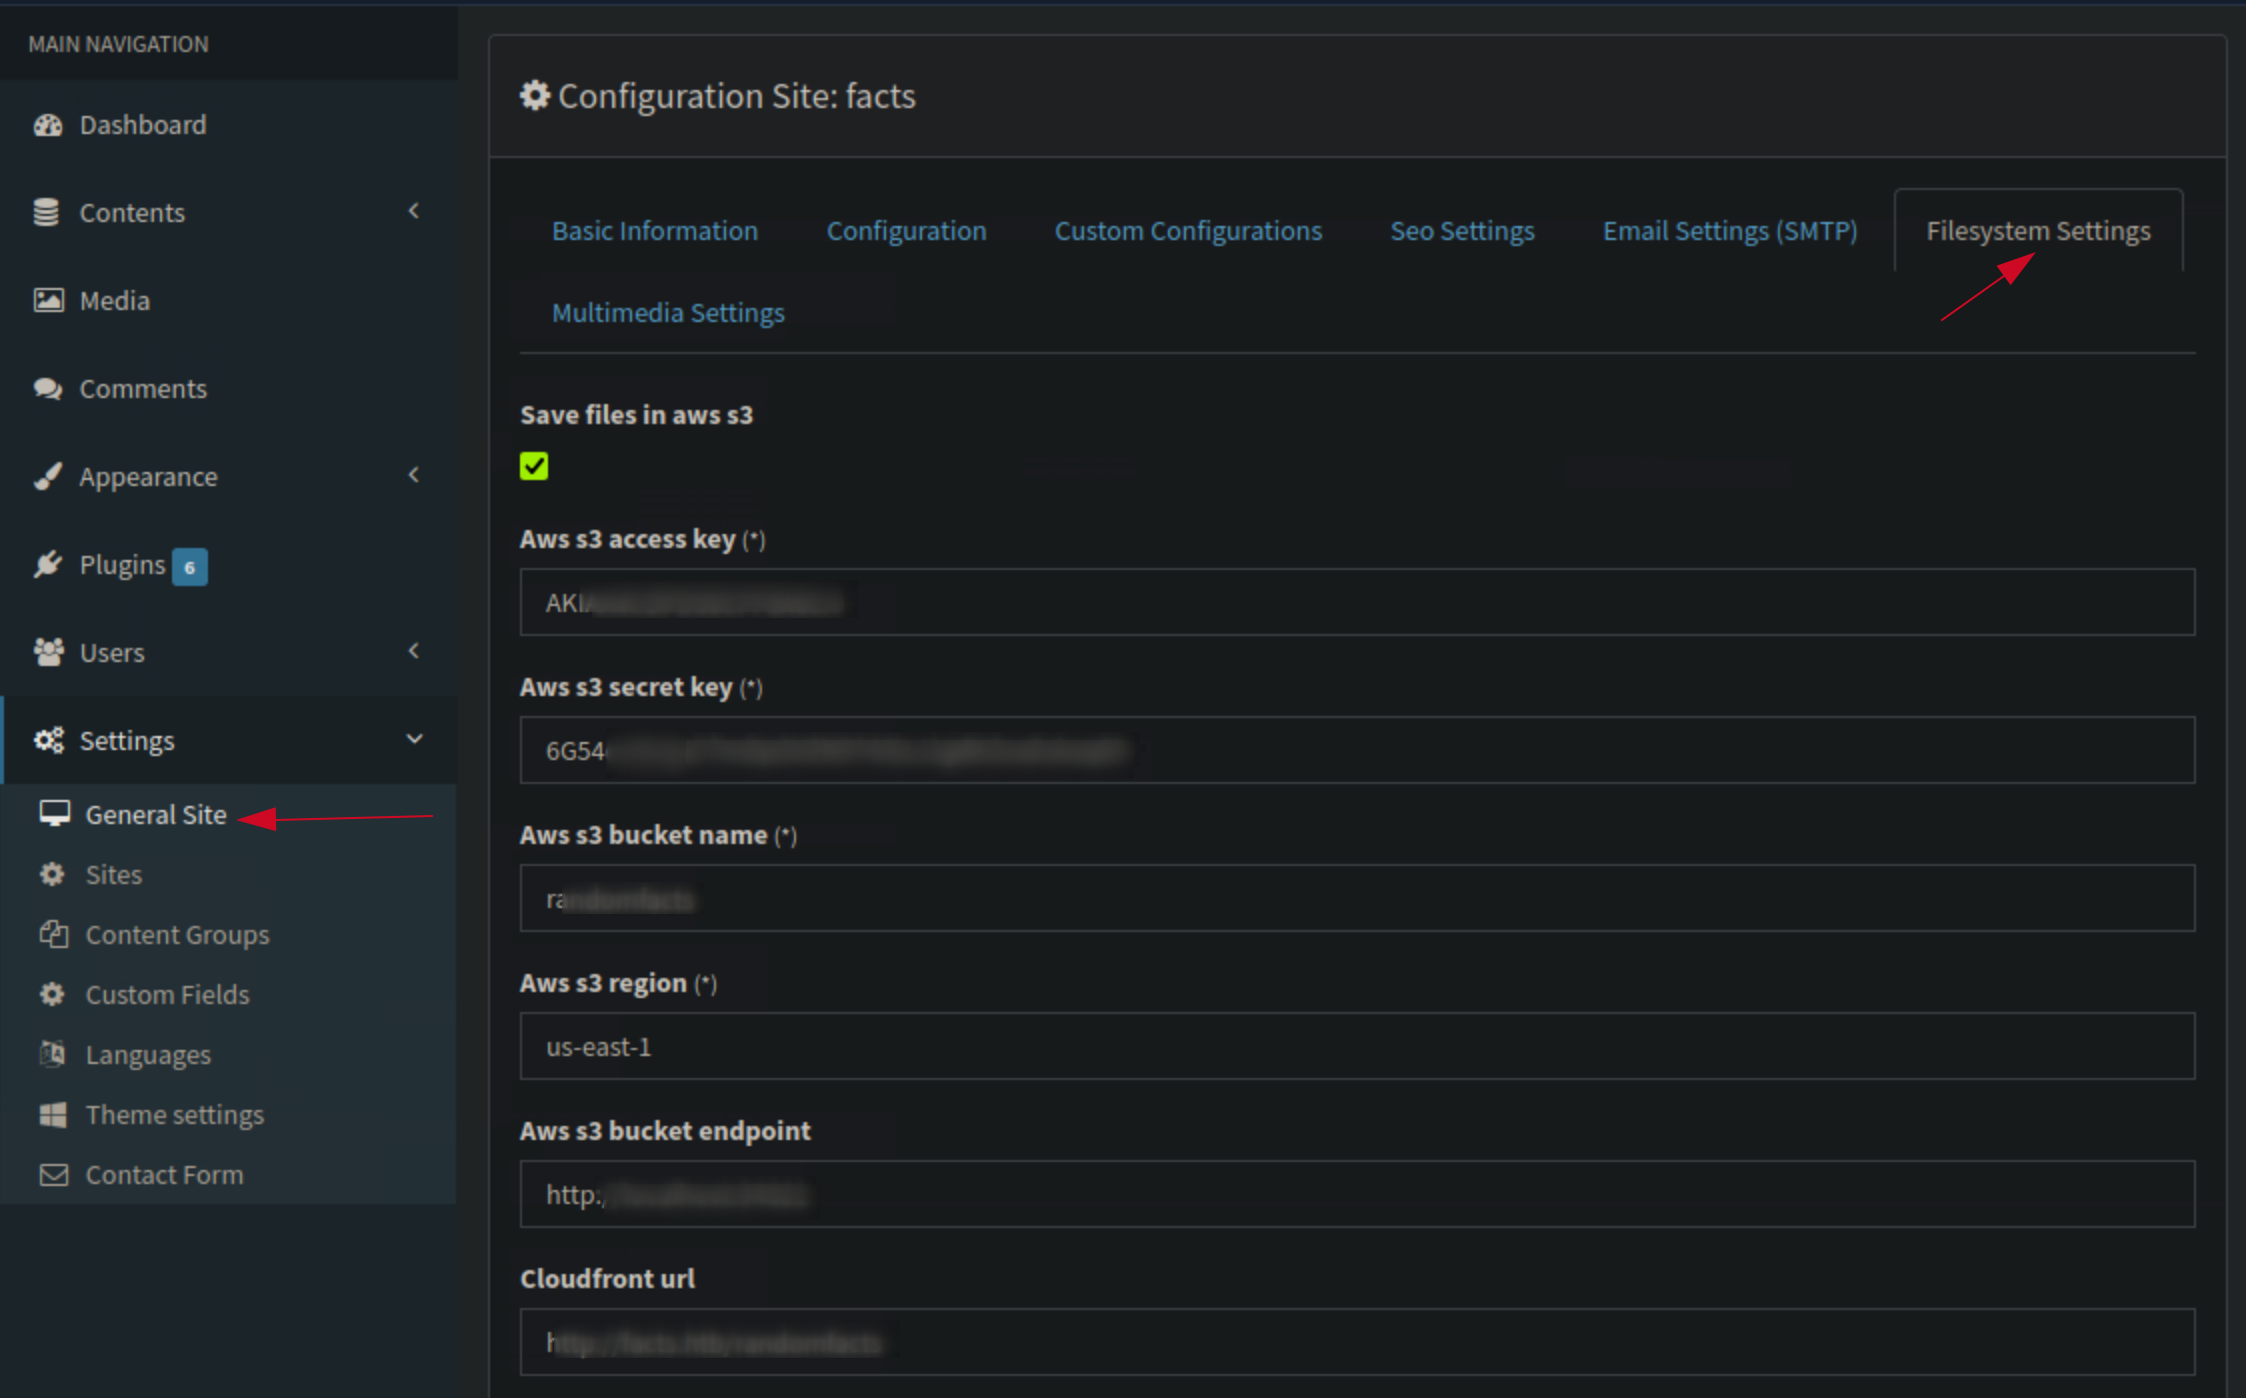Switch to the Seo Settings tab
This screenshot has width=2246, height=1398.
pos(1461,231)
